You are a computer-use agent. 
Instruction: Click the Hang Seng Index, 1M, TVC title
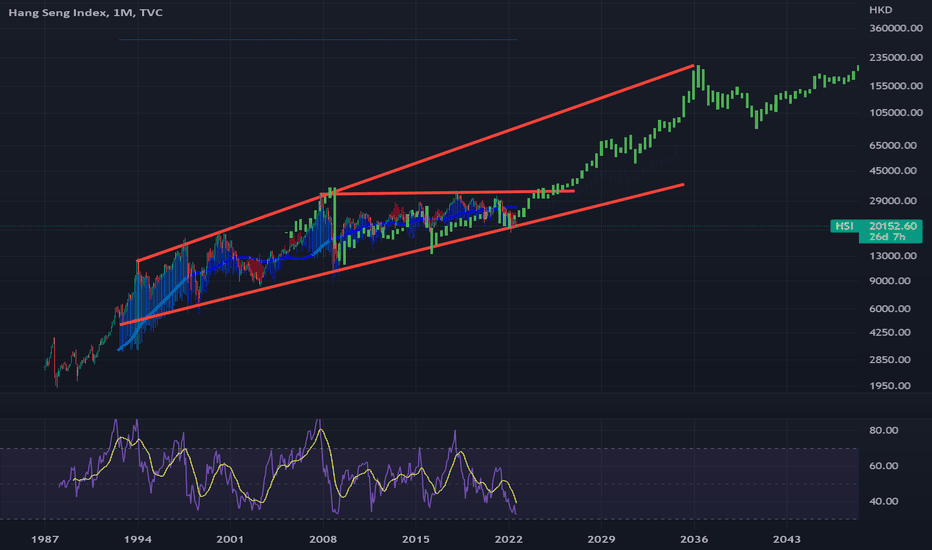[x=85, y=12]
